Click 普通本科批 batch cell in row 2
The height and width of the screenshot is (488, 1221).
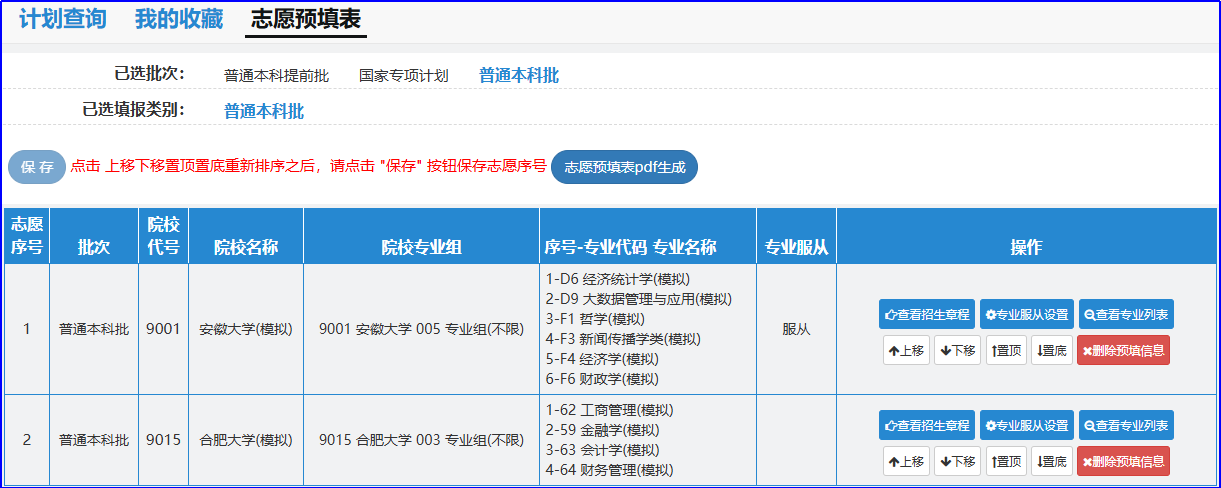(94, 440)
